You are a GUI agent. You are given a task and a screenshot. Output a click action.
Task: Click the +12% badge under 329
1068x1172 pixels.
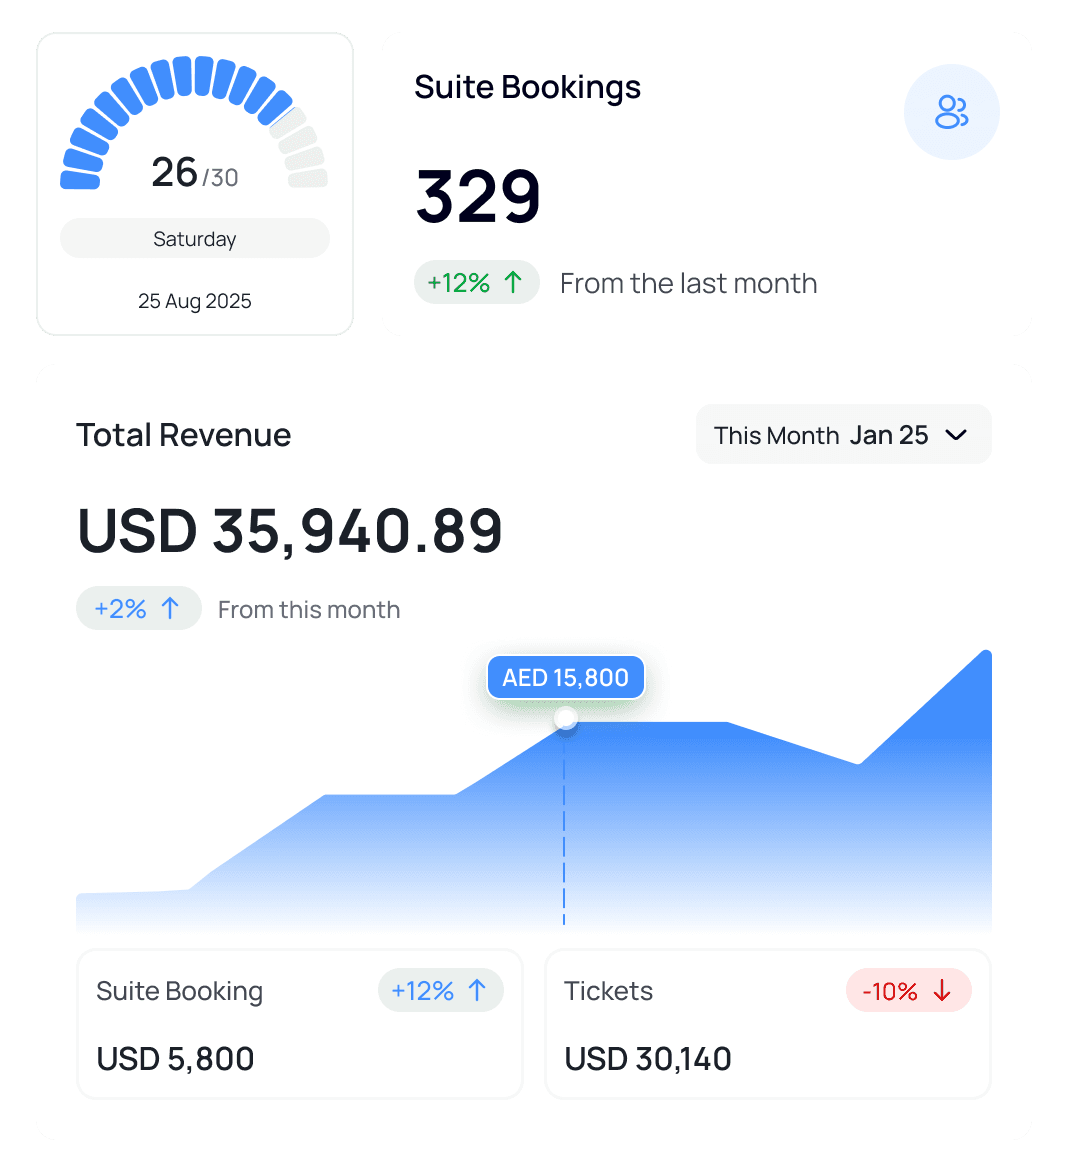click(x=477, y=282)
